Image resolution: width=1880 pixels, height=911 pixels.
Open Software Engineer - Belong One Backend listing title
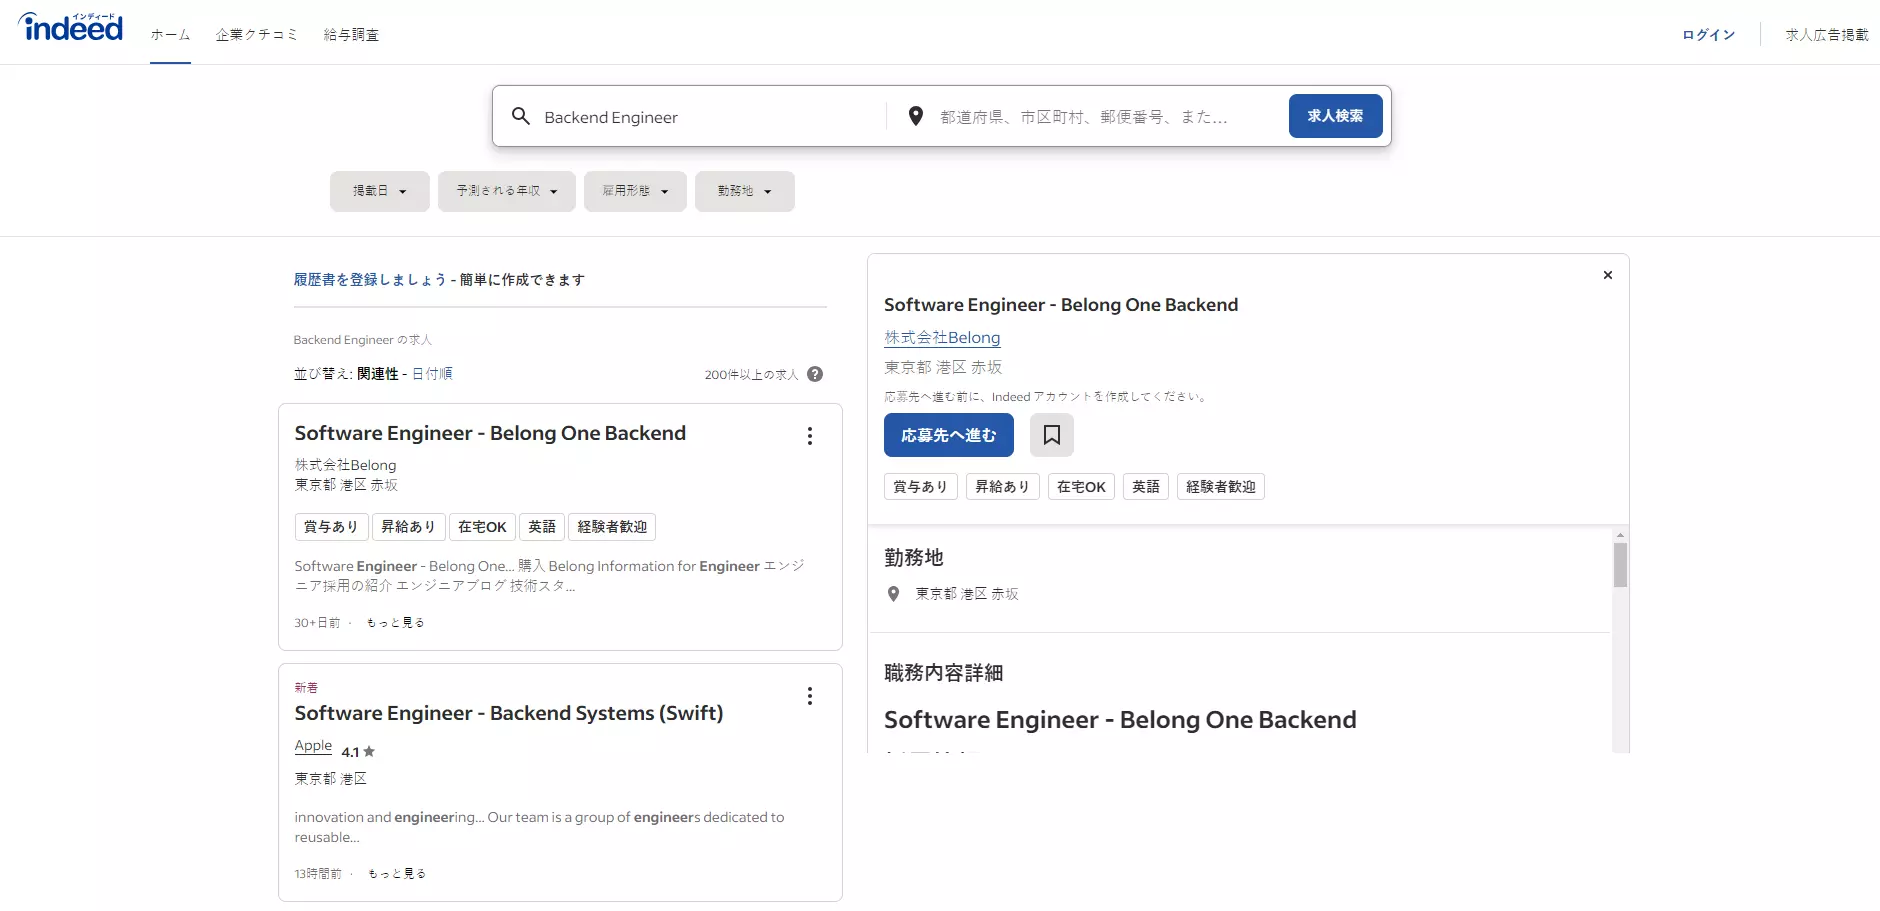tap(490, 433)
